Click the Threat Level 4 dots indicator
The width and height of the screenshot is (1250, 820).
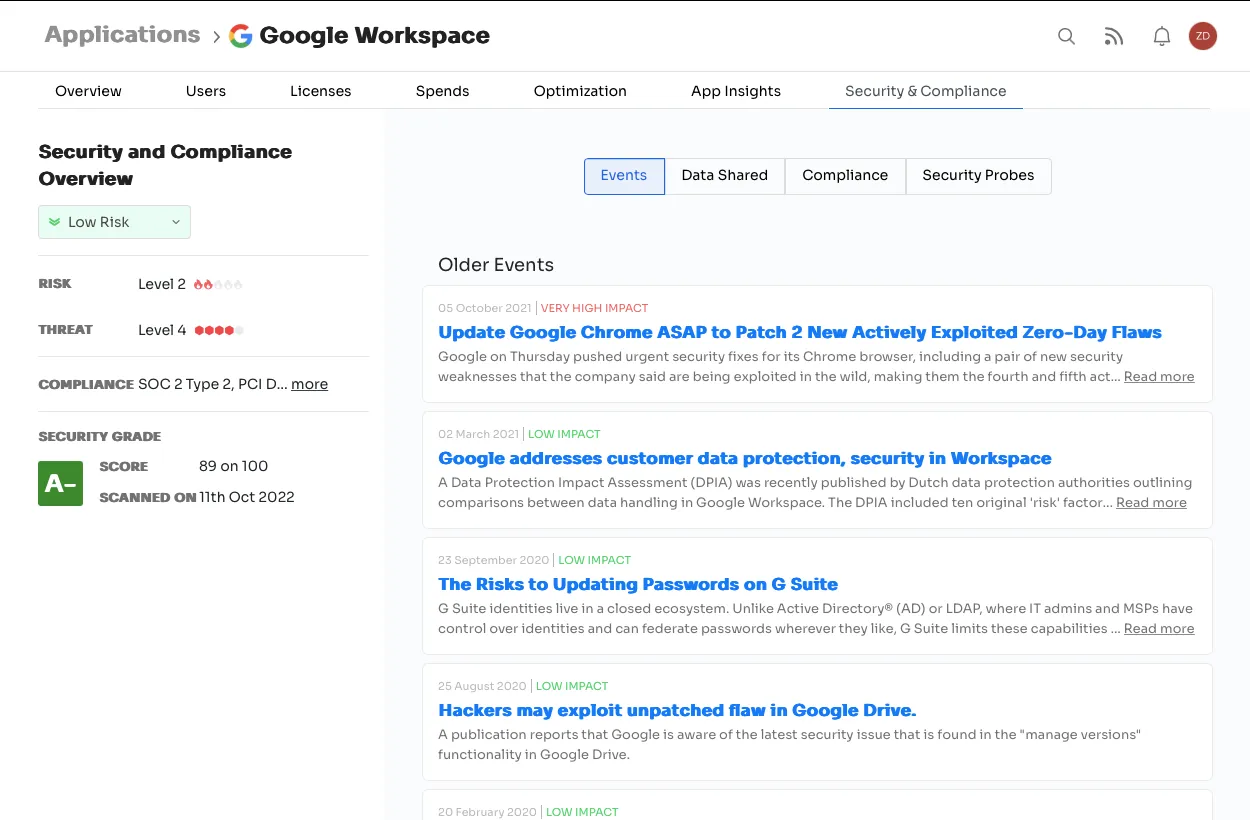tap(219, 330)
